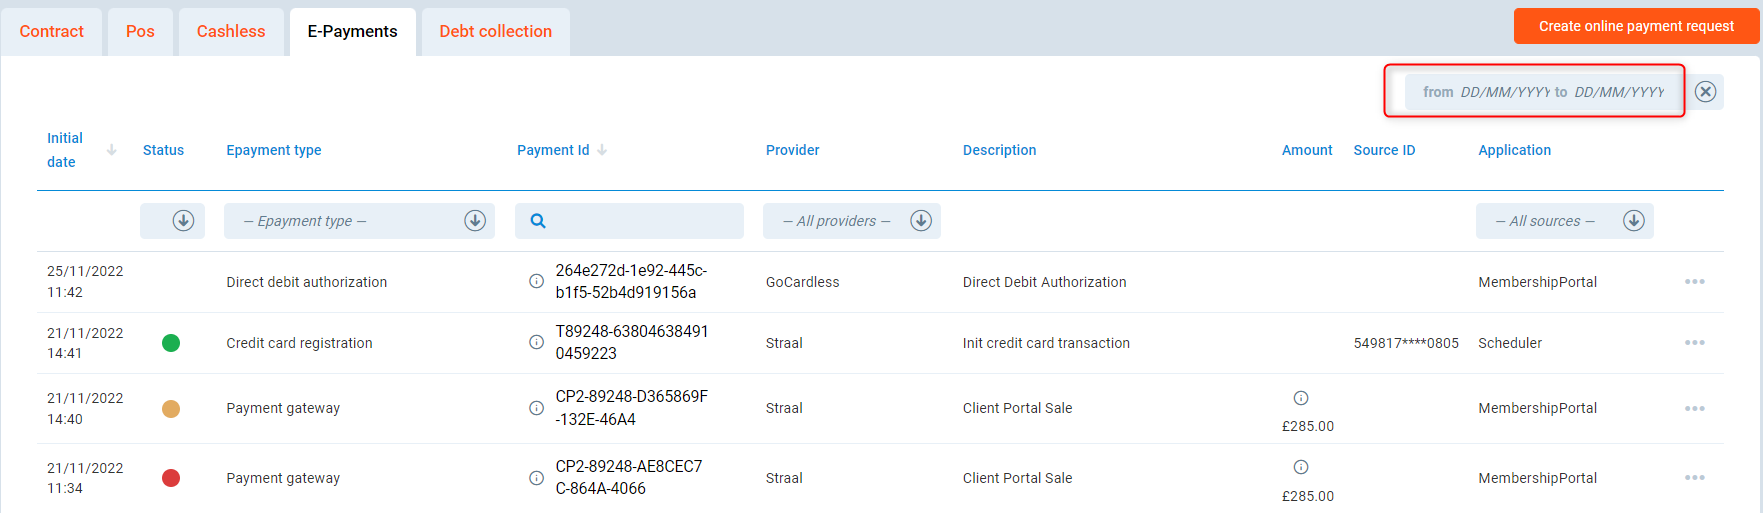Click the Payment Id search field
Image resolution: width=1763 pixels, height=513 pixels.
[x=640, y=221]
